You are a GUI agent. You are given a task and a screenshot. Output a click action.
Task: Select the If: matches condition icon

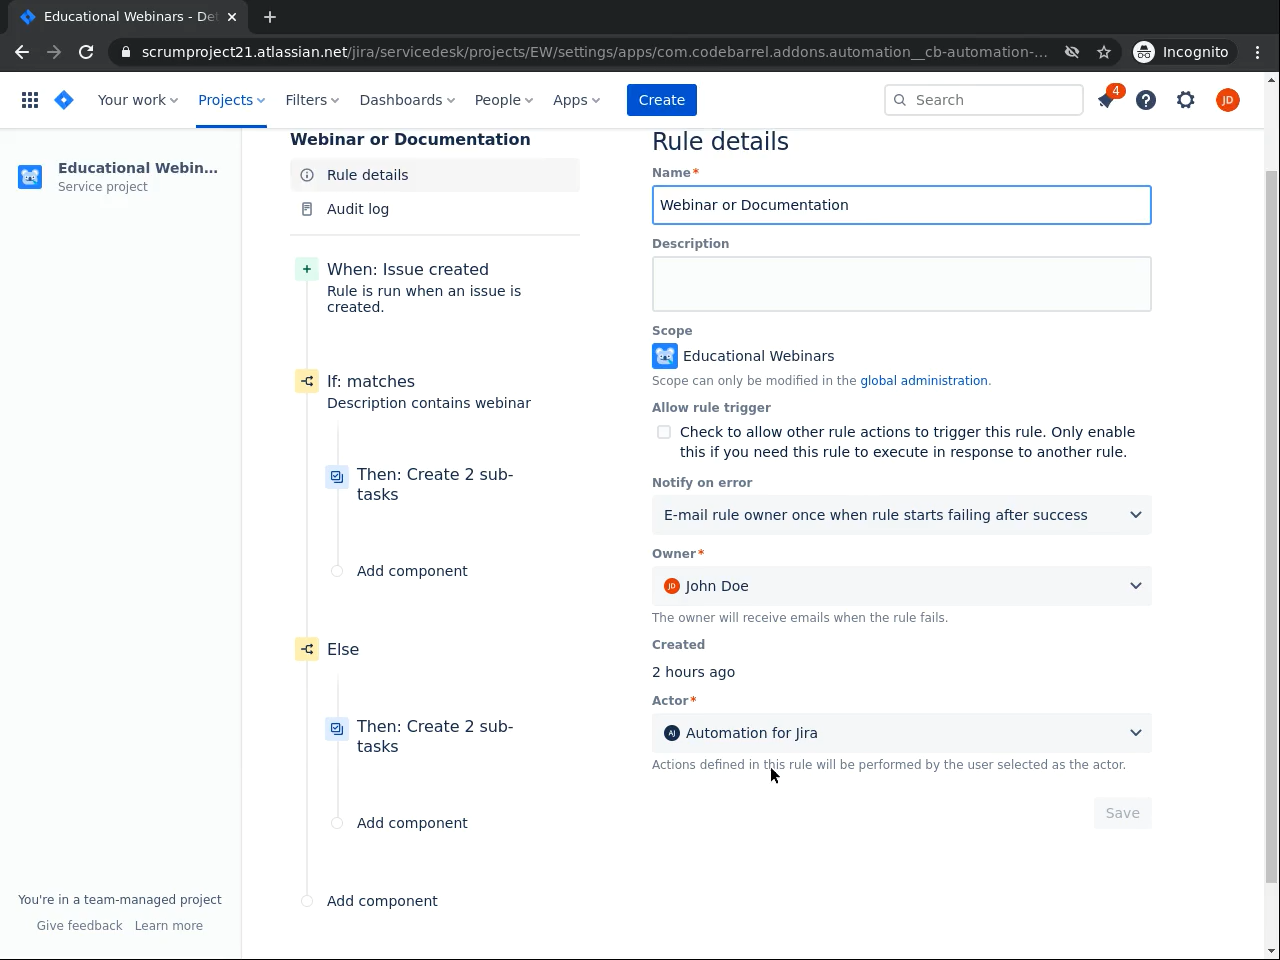point(307,381)
